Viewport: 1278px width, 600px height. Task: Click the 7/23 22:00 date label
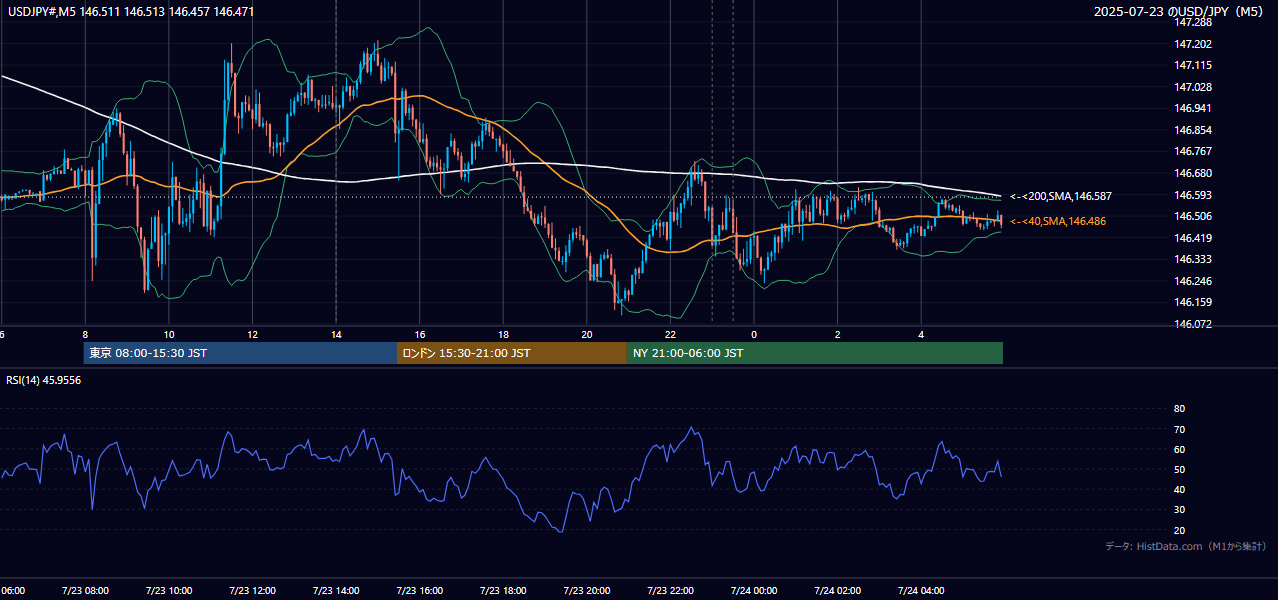click(670, 591)
